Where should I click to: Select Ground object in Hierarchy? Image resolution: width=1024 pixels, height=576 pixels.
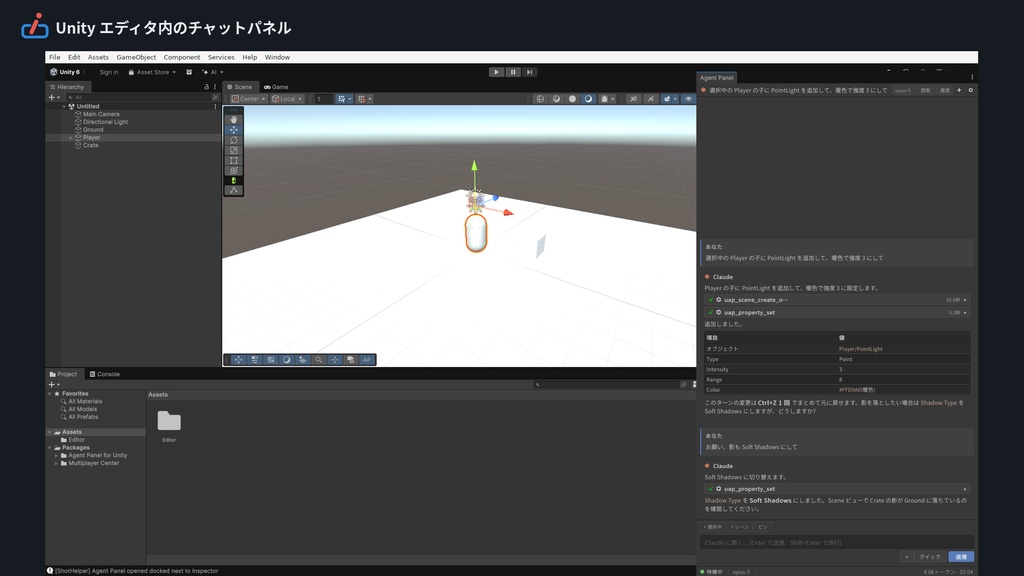tap(93, 130)
